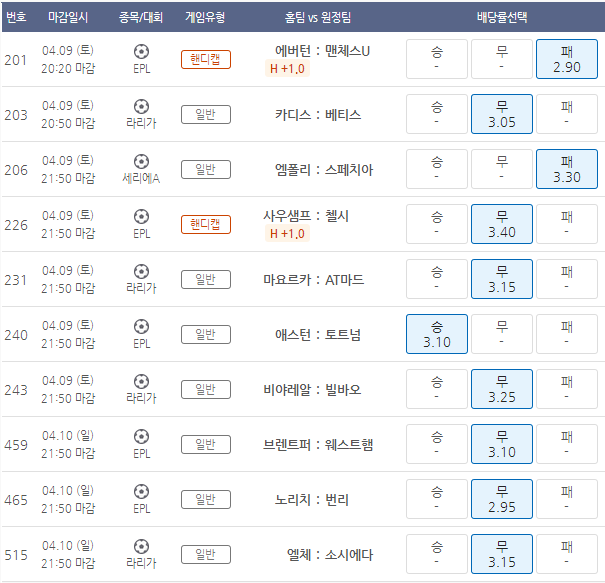Click match text 에버턴 : 맨체스U
The width and height of the screenshot is (605, 583).
322,51
